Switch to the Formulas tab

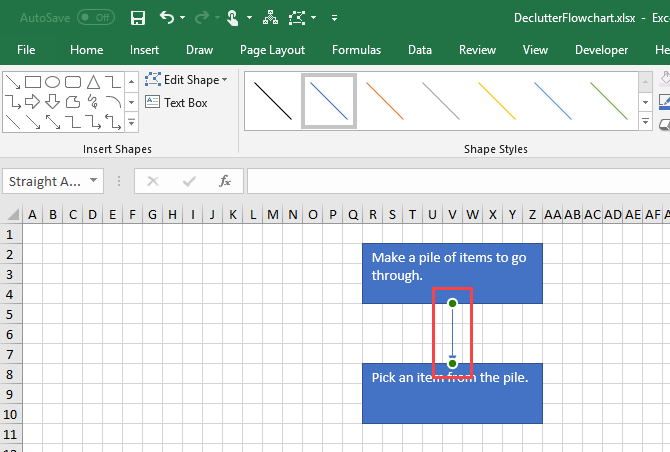coord(356,50)
